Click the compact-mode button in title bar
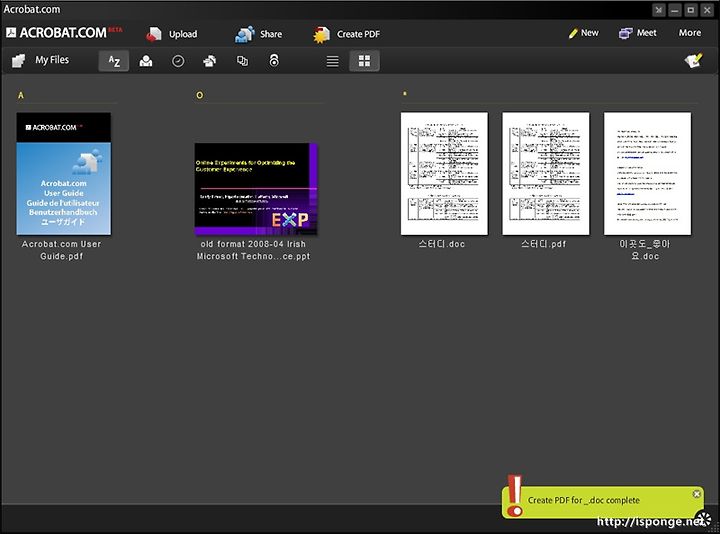720x534 pixels. pos(658,10)
